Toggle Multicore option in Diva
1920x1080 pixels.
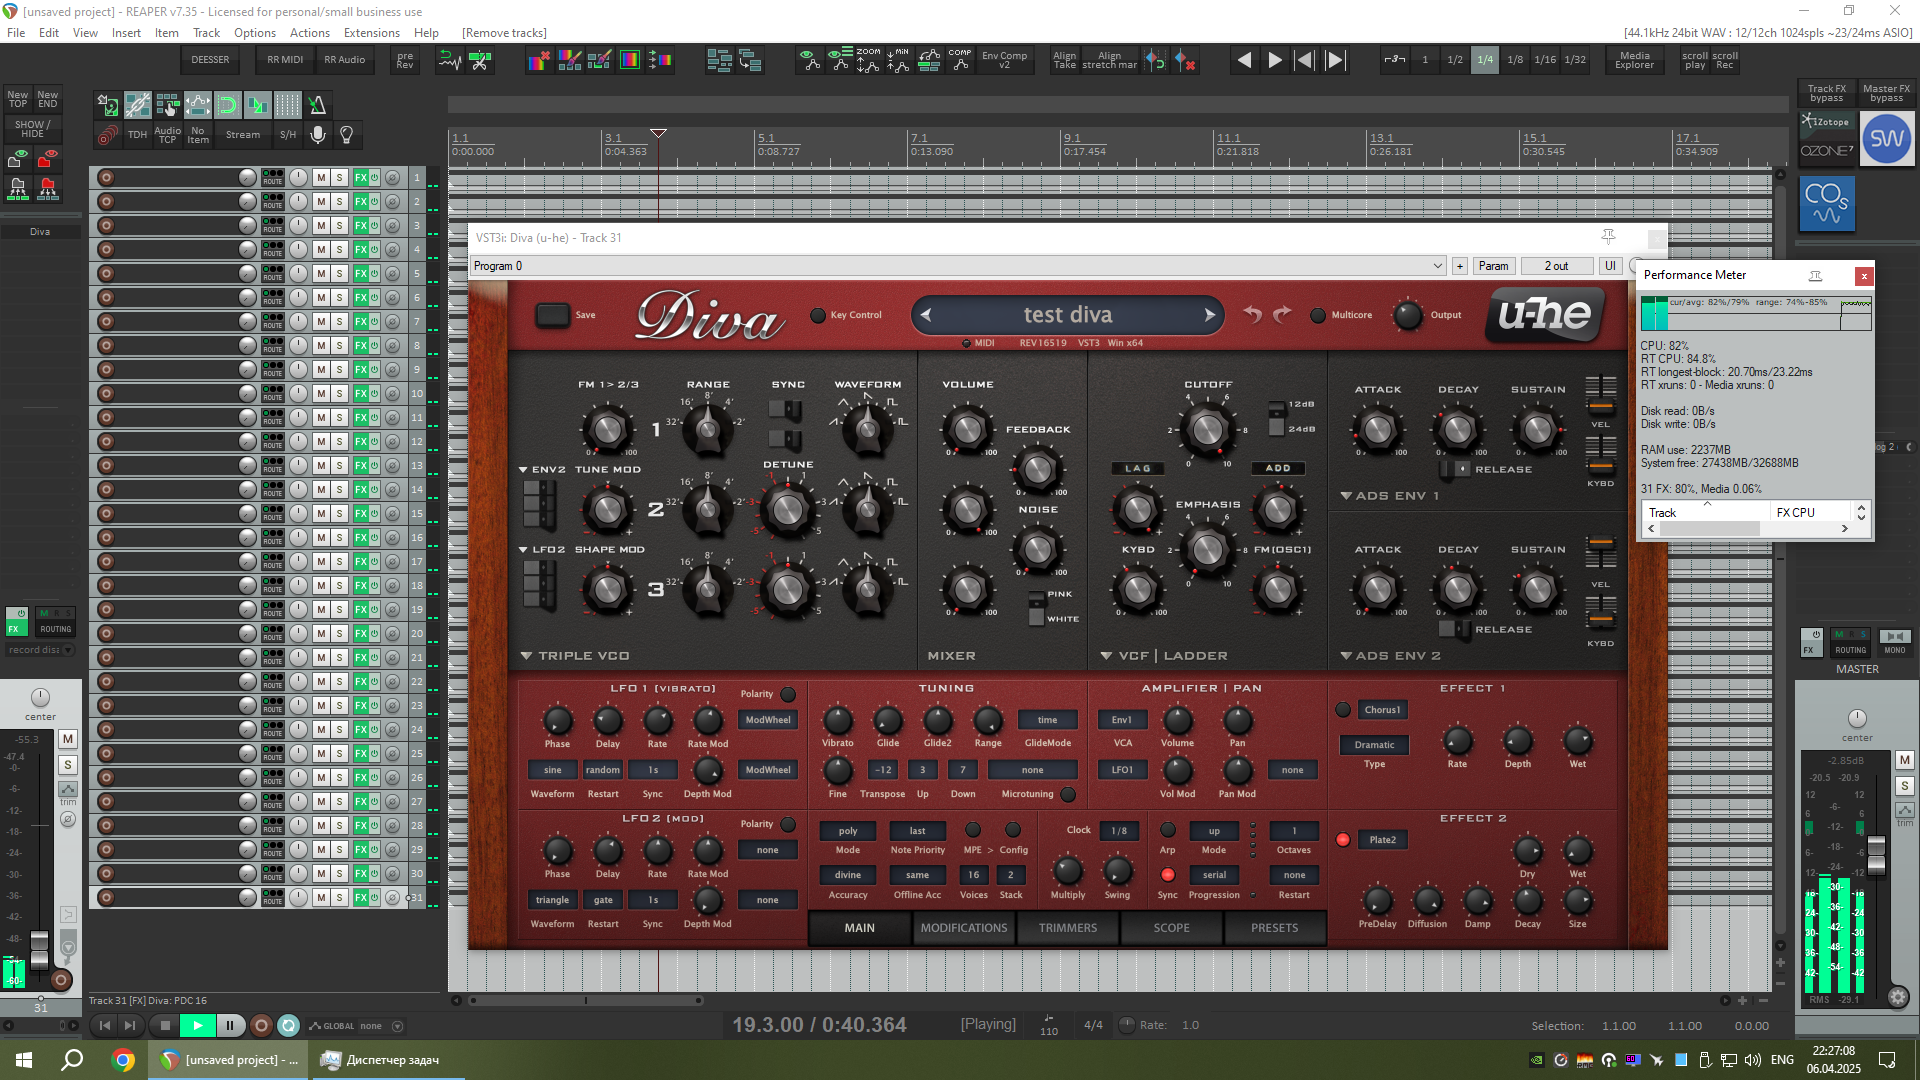click(x=1318, y=316)
